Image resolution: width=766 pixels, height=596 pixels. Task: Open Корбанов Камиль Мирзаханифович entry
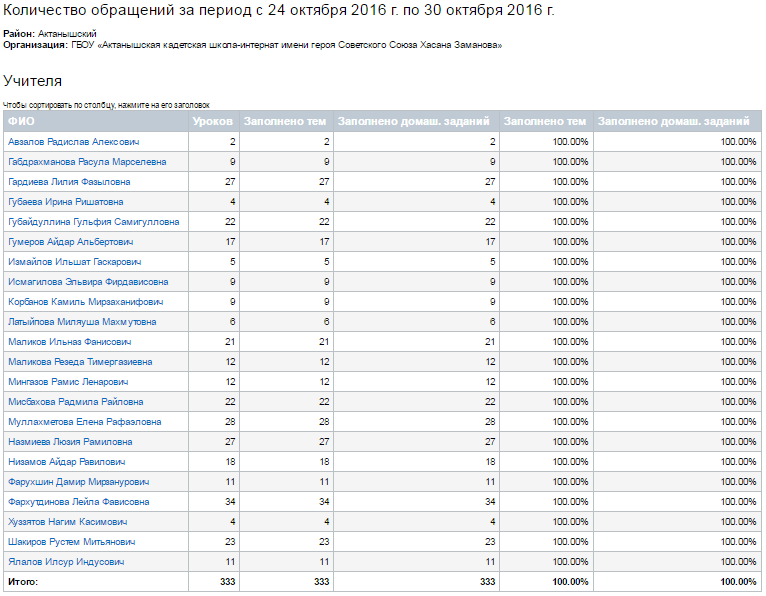pyautogui.click(x=85, y=302)
